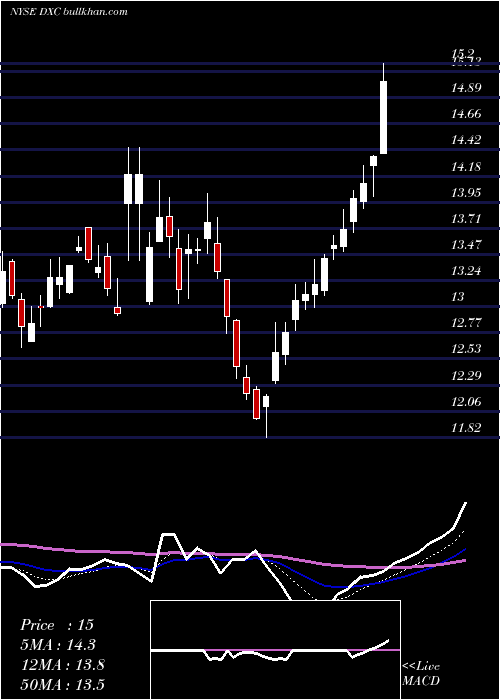Click the 14.42 price axis label
The width and height of the screenshot is (500, 700).
tap(466, 140)
